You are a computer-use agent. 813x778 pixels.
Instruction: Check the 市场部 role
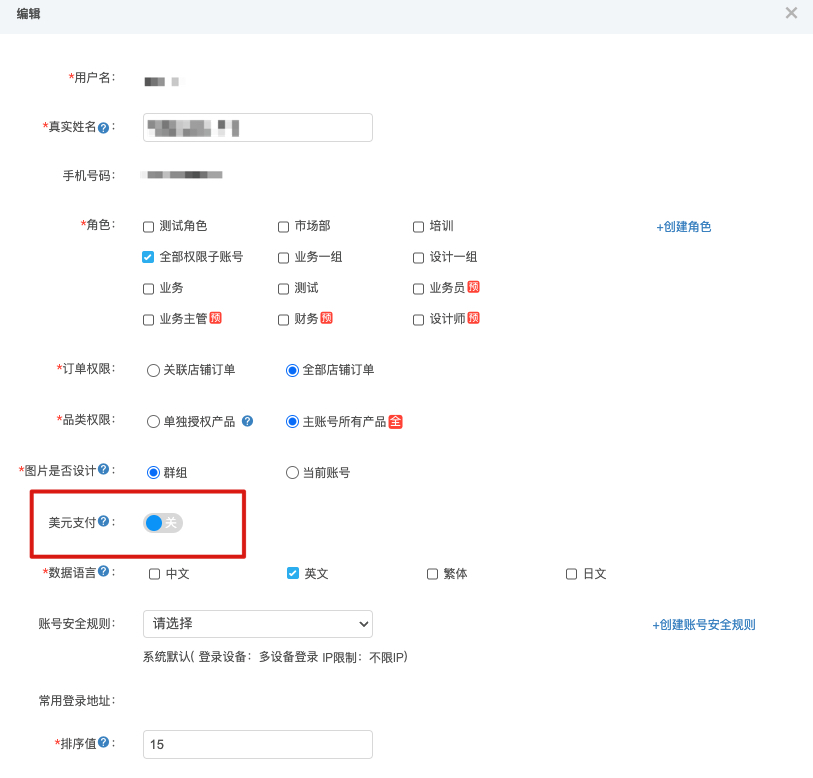[283, 227]
